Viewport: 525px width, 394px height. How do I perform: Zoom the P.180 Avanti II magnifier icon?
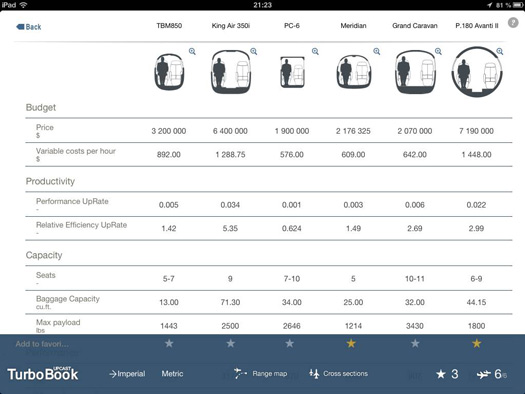tap(500, 51)
